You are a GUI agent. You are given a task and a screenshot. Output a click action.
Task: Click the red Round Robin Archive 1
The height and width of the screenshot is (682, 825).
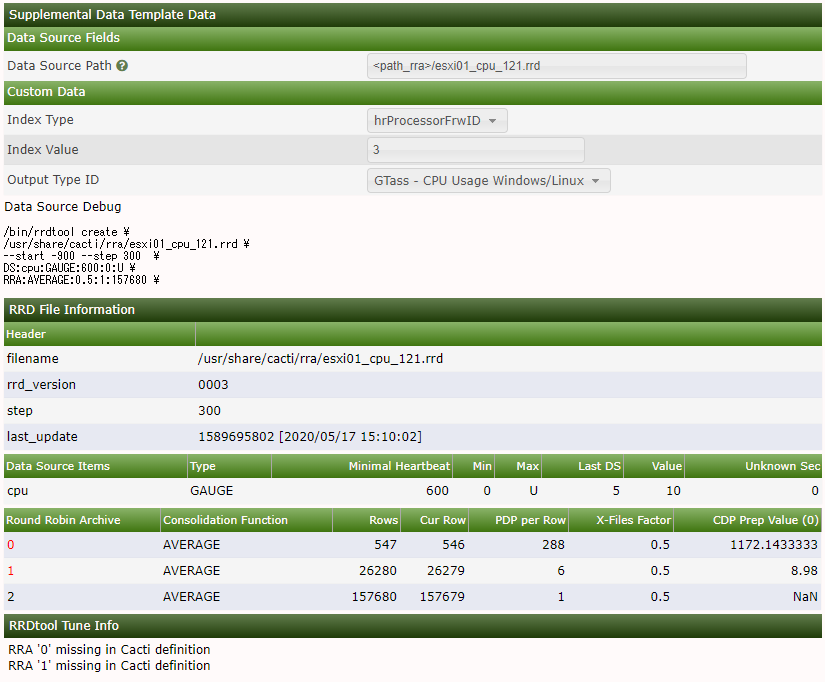11,570
